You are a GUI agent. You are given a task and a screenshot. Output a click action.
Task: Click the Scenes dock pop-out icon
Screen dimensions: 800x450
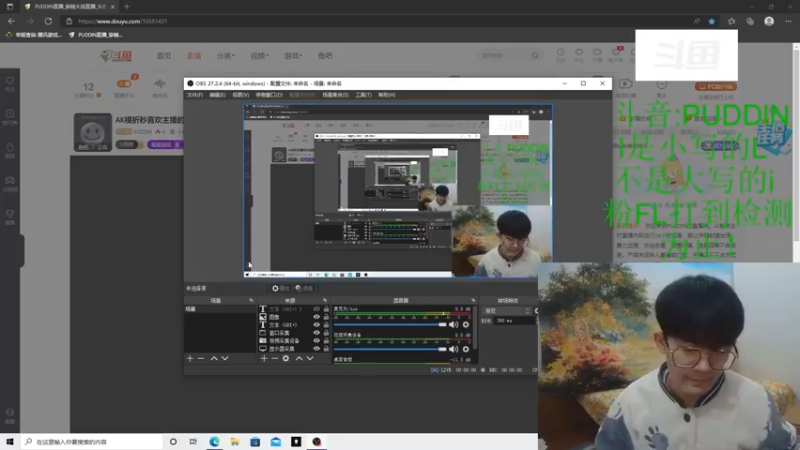pos(251,301)
